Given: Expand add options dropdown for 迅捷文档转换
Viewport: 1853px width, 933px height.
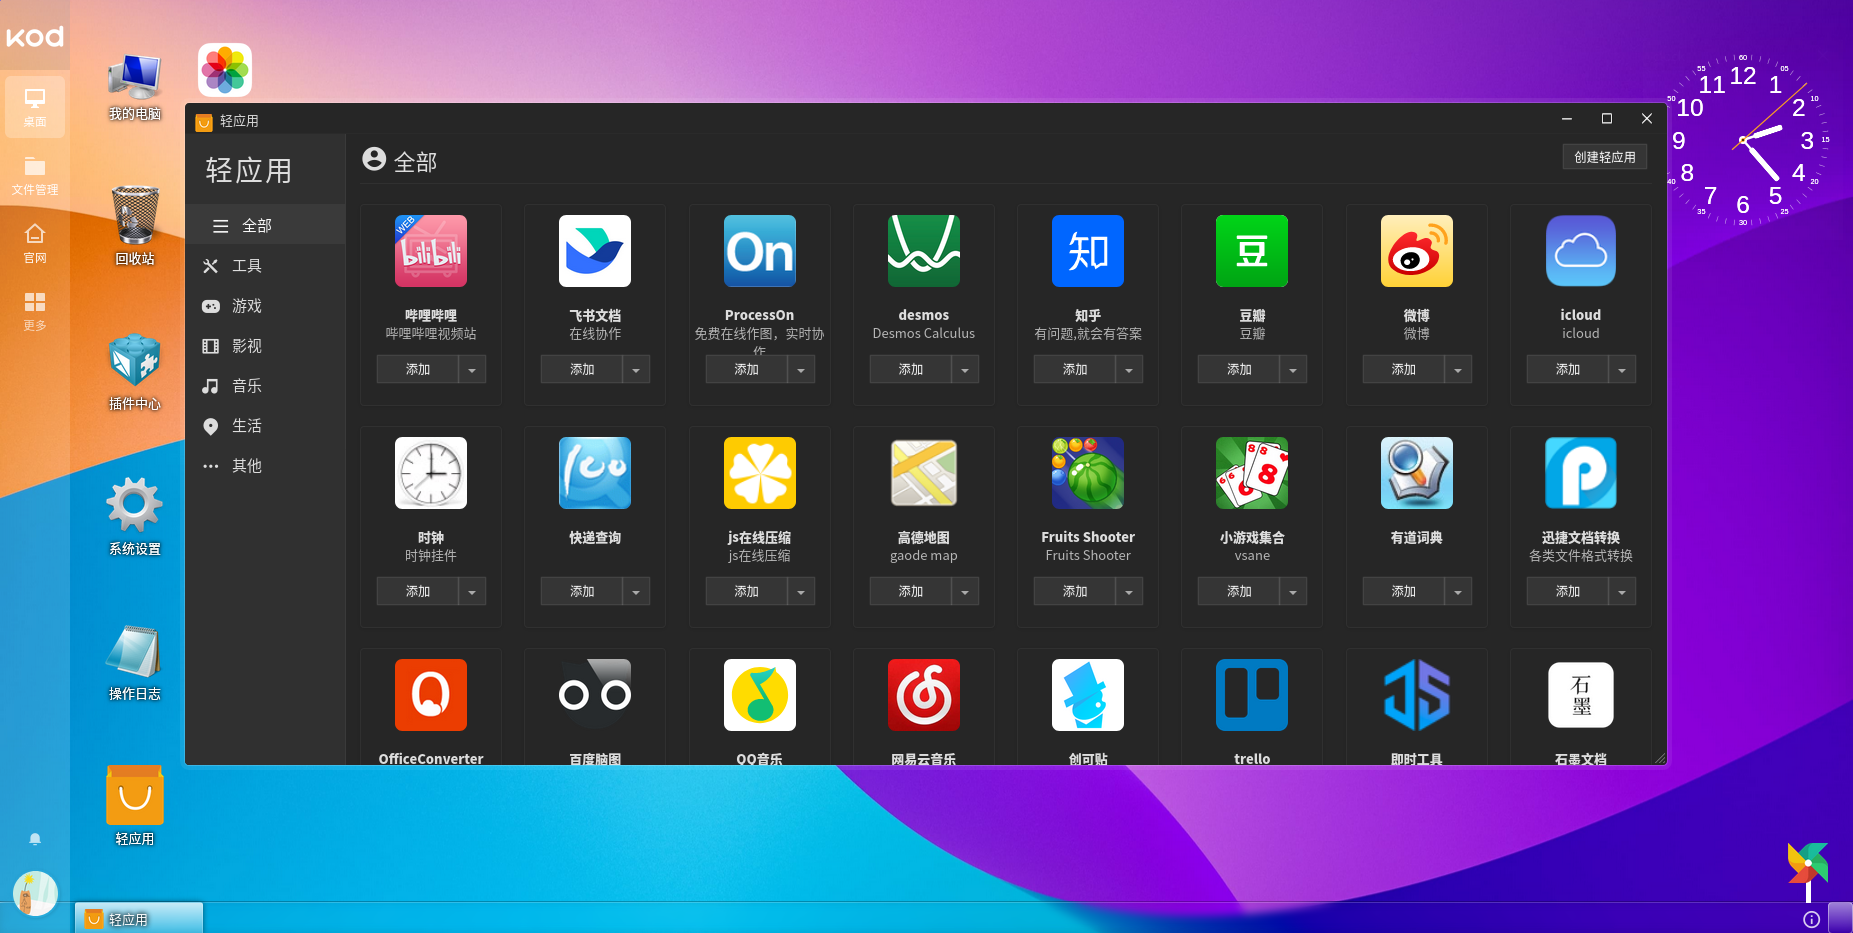Looking at the screenshot, I should [1622, 592].
